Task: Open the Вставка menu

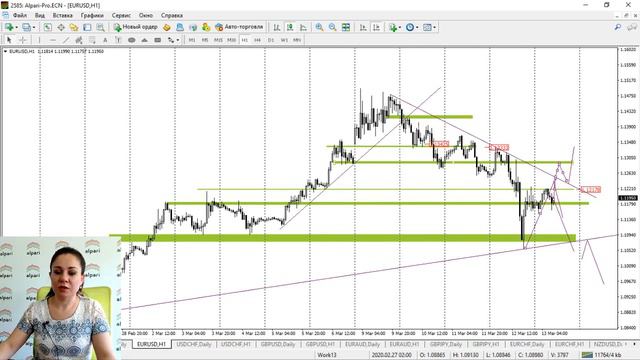Action: point(62,16)
